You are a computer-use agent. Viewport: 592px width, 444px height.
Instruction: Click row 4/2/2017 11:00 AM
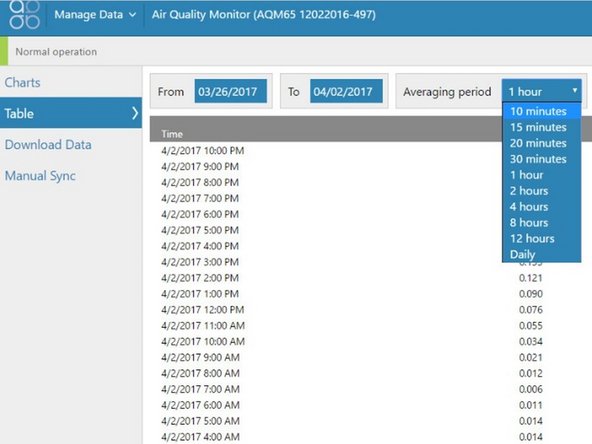pos(203,325)
